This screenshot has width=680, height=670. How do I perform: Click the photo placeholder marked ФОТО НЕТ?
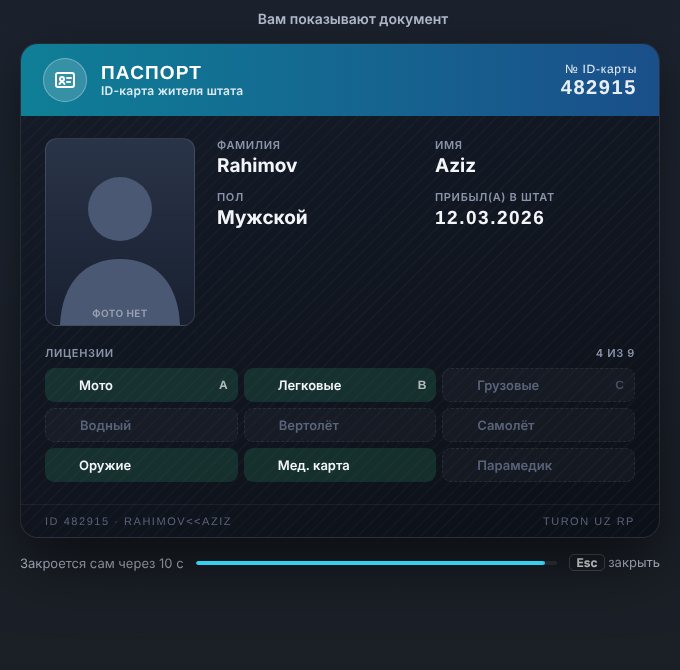tap(120, 232)
